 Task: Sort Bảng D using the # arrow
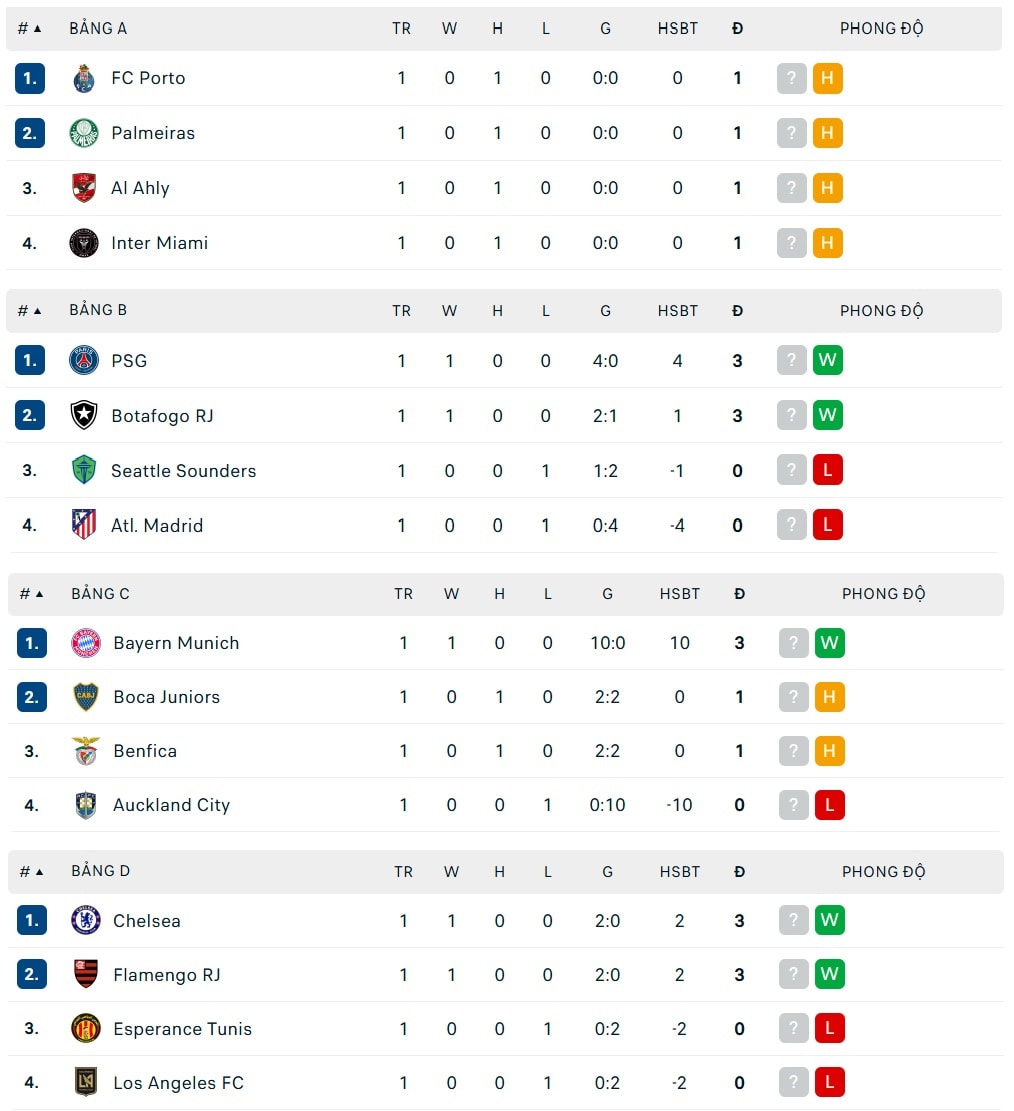tap(40, 872)
